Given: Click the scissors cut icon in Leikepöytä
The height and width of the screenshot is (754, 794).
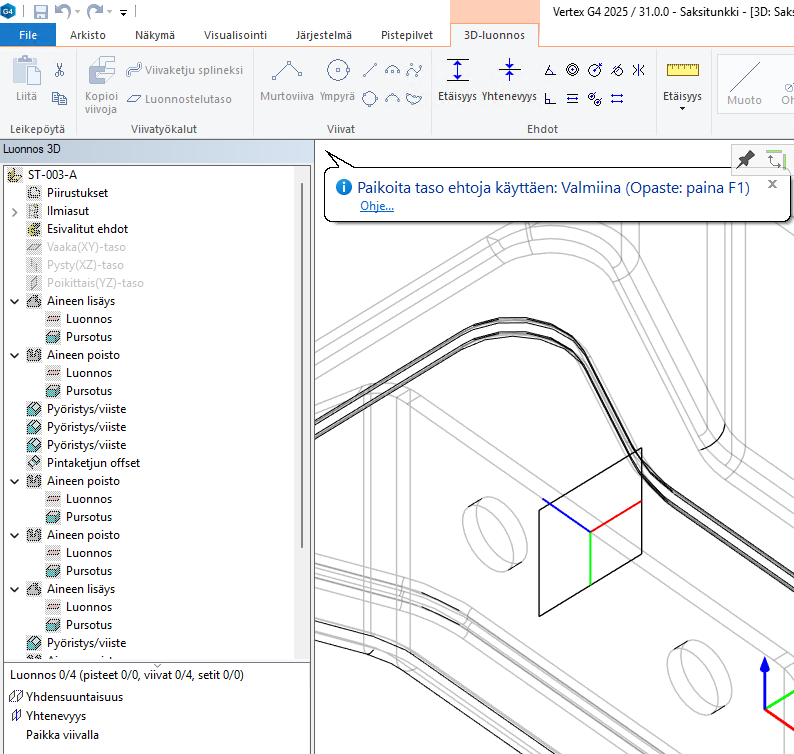Looking at the screenshot, I should (x=59, y=70).
